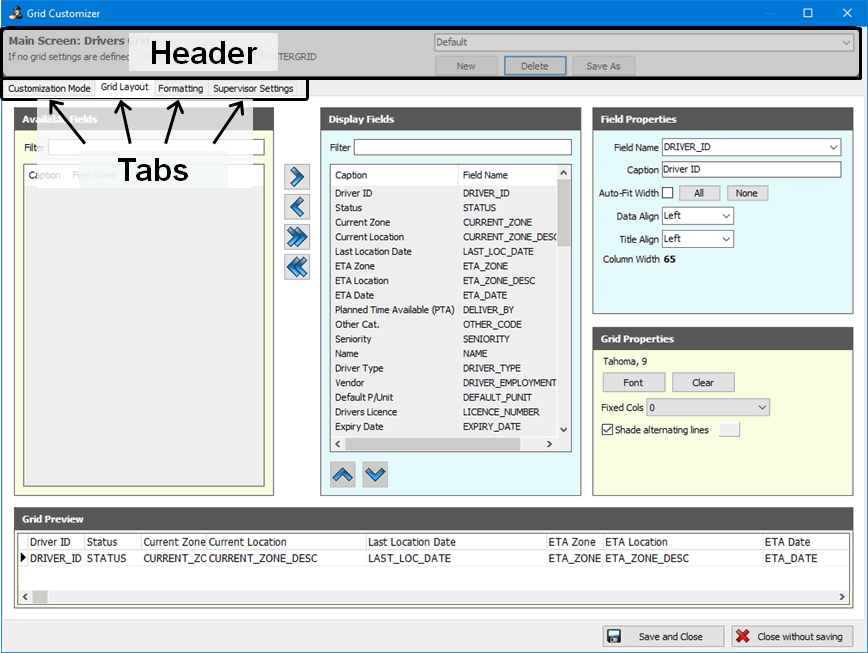Click the single right arrow move-field icon

click(x=297, y=177)
